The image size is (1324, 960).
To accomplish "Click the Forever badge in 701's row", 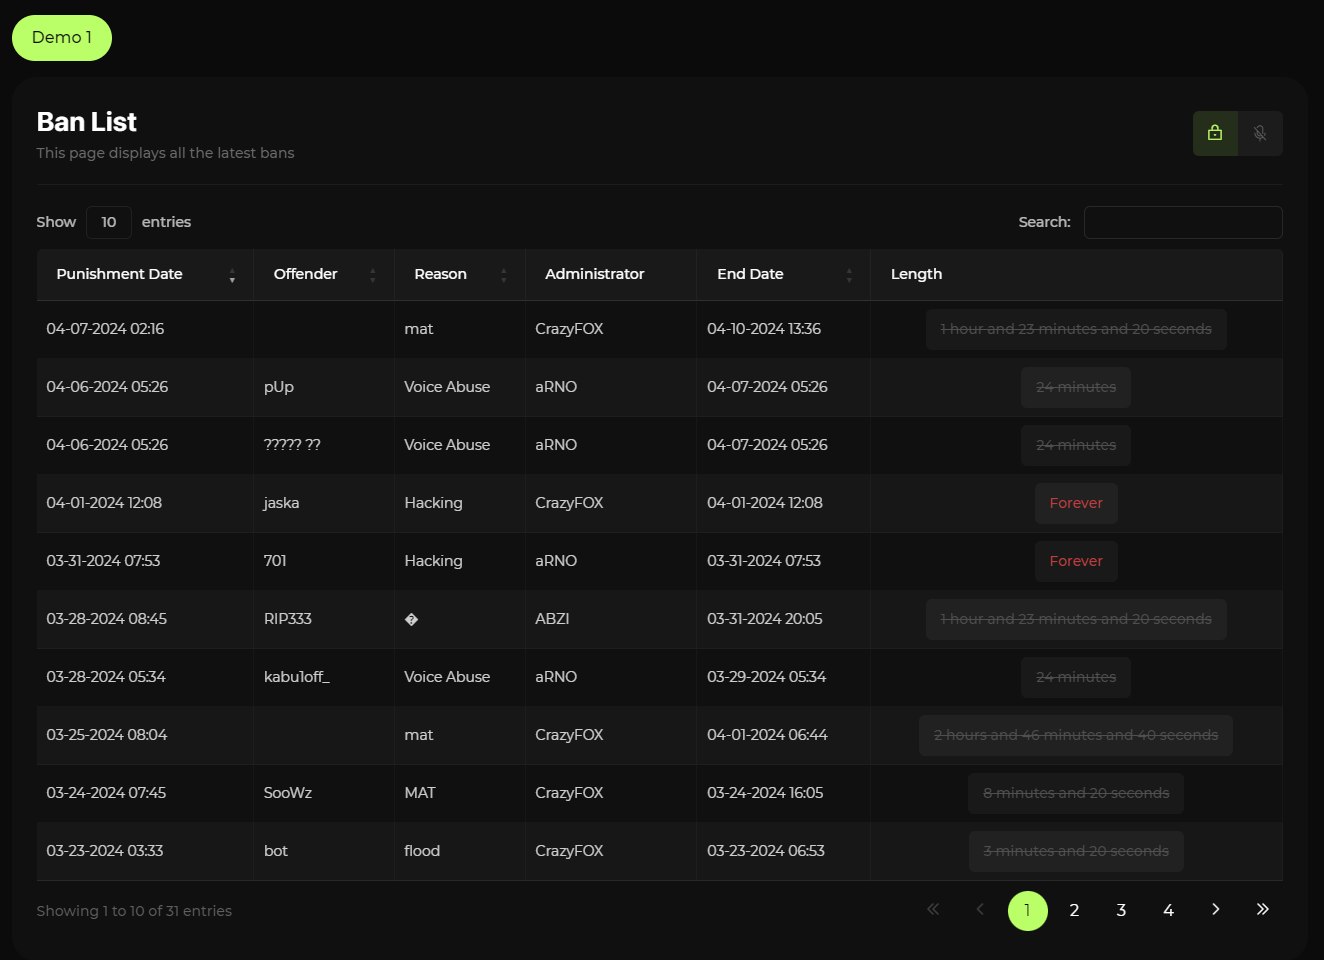I will point(1076,561).
